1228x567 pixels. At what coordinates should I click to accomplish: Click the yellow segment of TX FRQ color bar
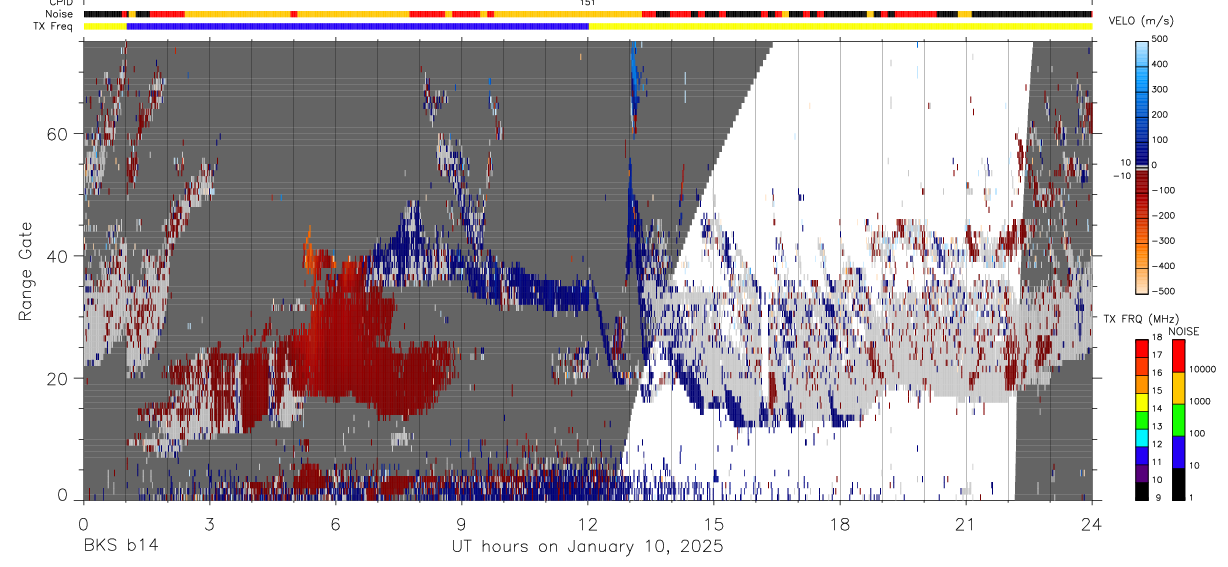1141,402
